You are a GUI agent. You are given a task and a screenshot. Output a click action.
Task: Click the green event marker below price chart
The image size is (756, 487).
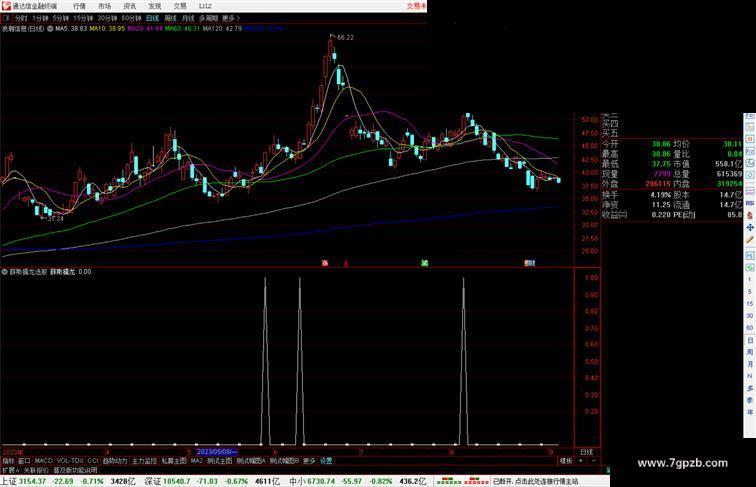[424, 263]
